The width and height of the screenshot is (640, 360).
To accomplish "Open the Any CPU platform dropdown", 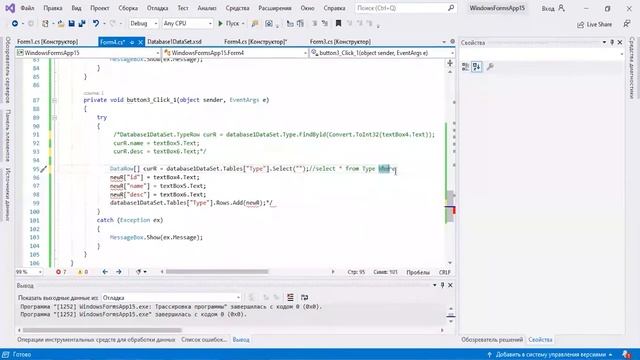I will point(187,24).
